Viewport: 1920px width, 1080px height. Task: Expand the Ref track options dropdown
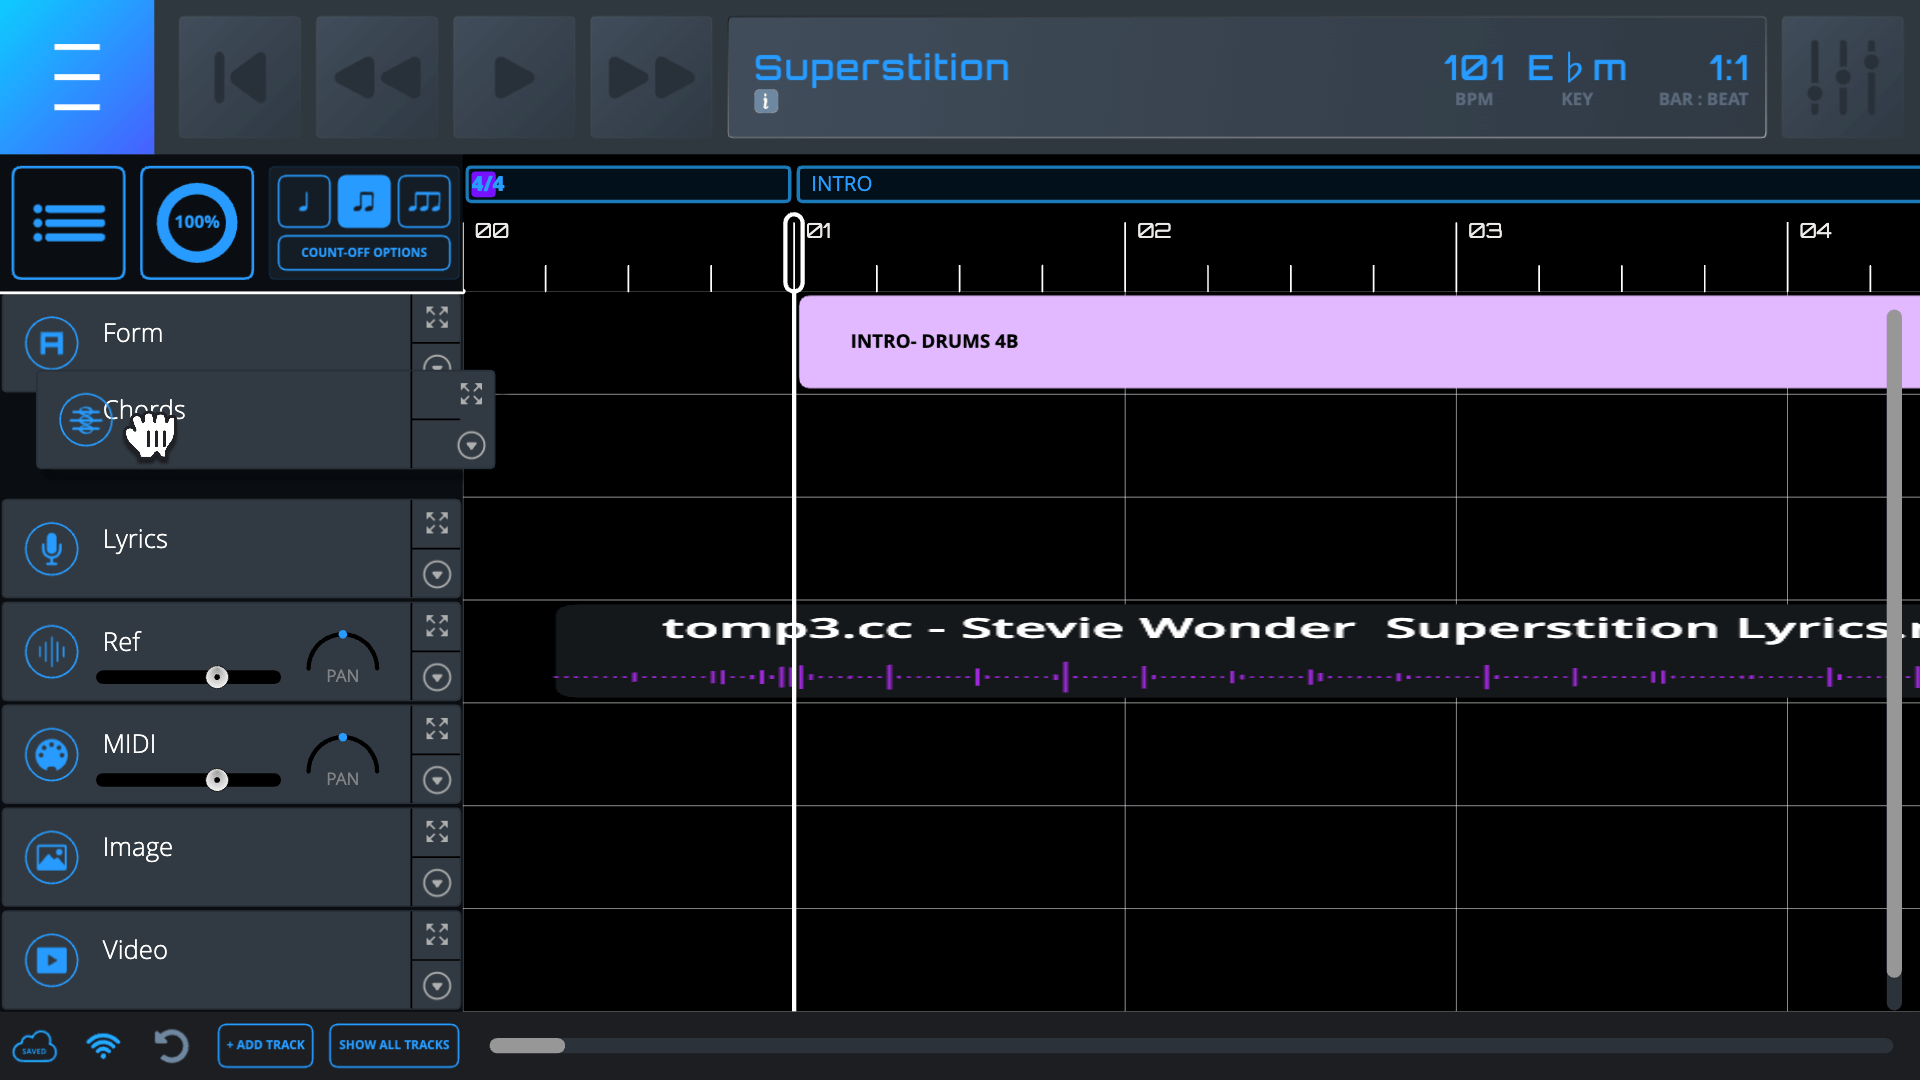pyautogui.click(x=437, y=677)
